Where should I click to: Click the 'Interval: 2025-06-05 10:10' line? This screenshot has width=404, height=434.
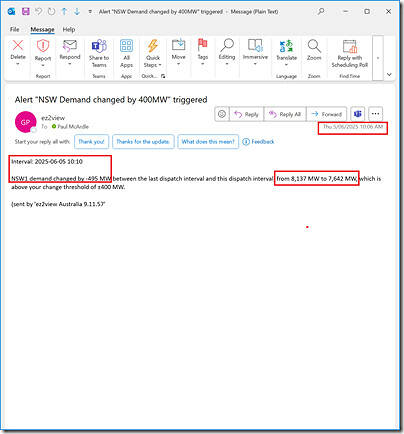click(x=47, y=161)
